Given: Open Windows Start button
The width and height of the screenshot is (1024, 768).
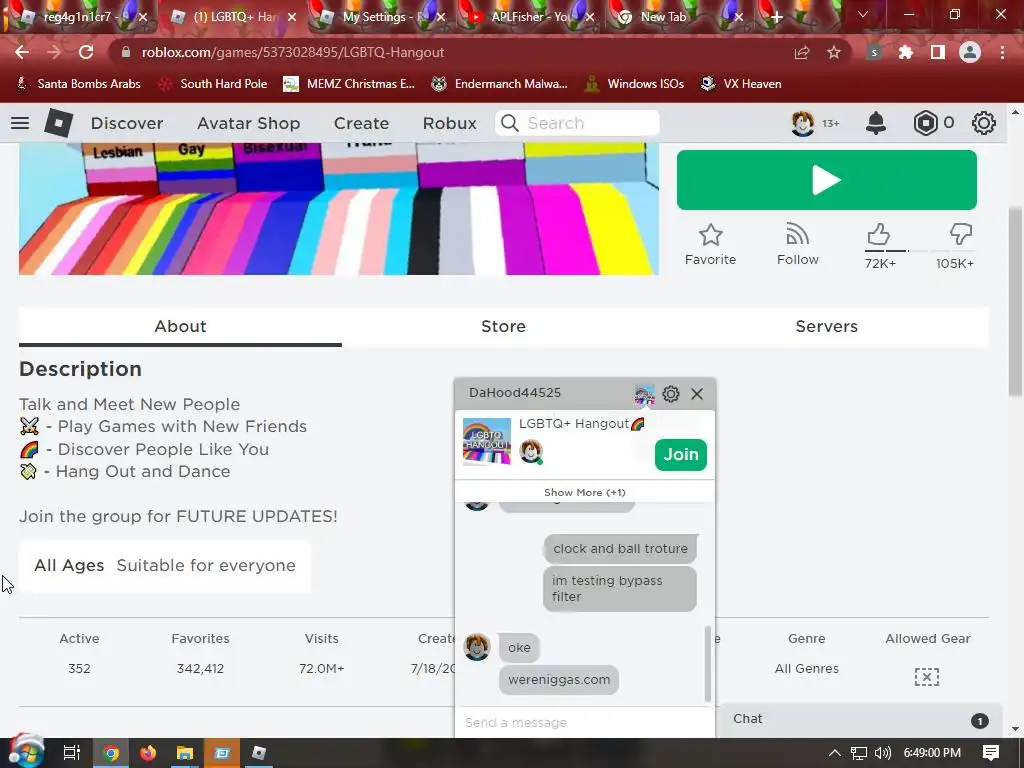Looking at the screenshot, I should [25, 752].
